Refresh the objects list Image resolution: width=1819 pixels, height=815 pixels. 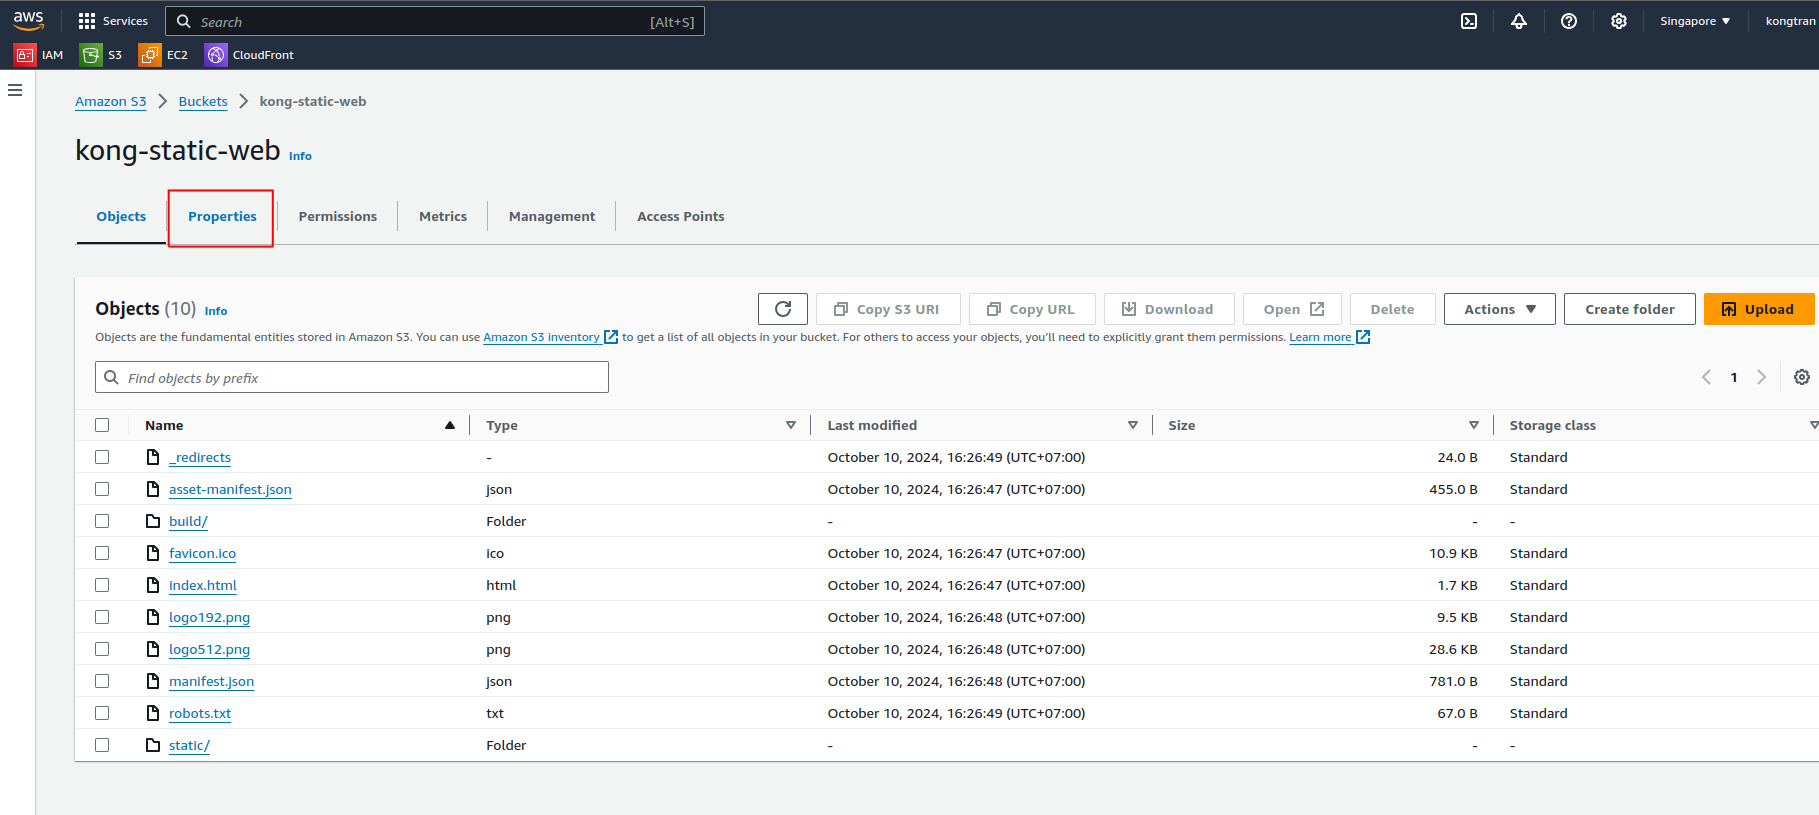coord(783,309)
